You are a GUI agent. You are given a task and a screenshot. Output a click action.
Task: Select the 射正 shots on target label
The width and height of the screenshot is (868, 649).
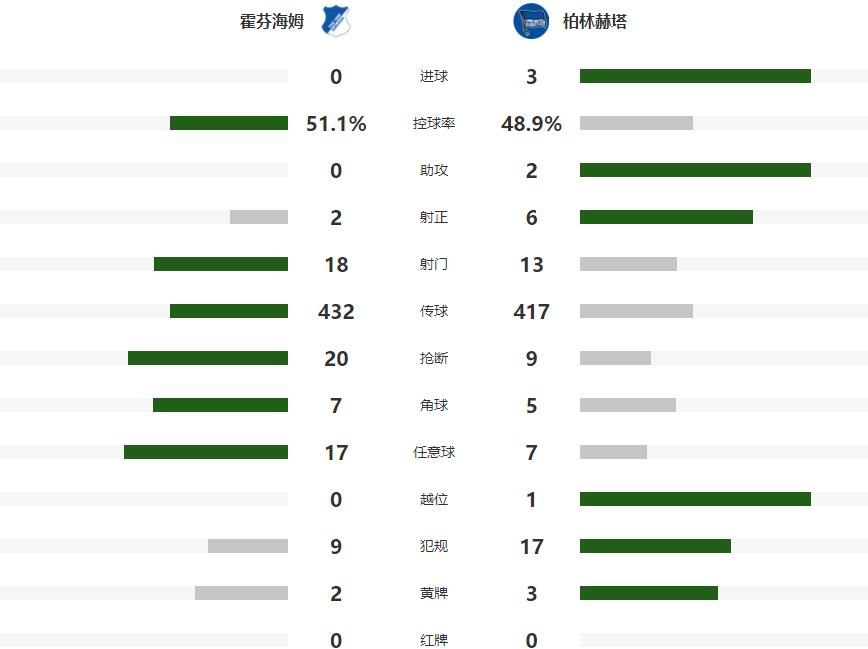click(433, 217)
